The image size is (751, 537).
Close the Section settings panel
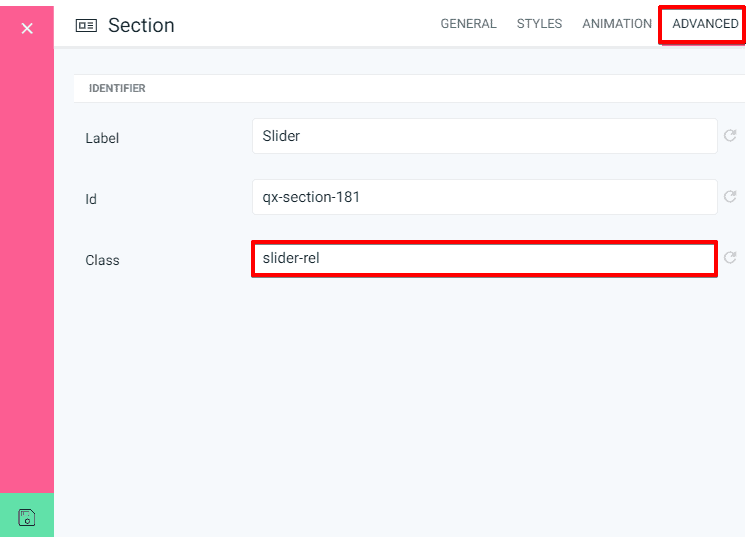coord(27,28)
